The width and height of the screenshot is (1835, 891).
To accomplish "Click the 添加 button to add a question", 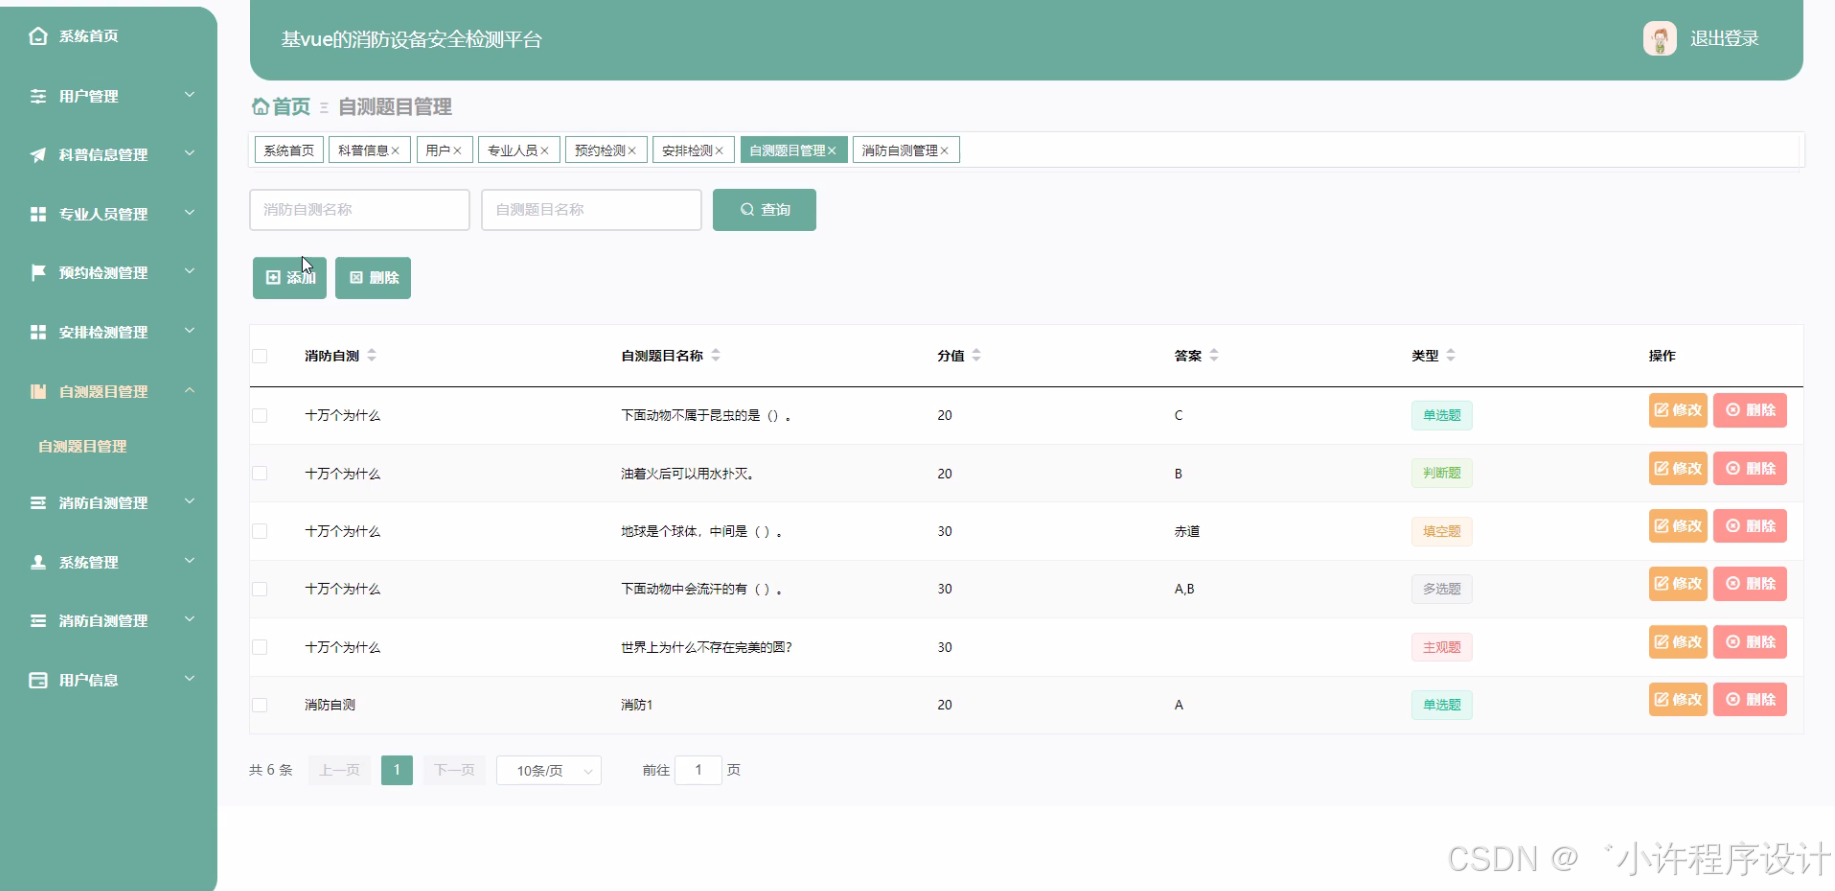I will click(x=289, y=278).
